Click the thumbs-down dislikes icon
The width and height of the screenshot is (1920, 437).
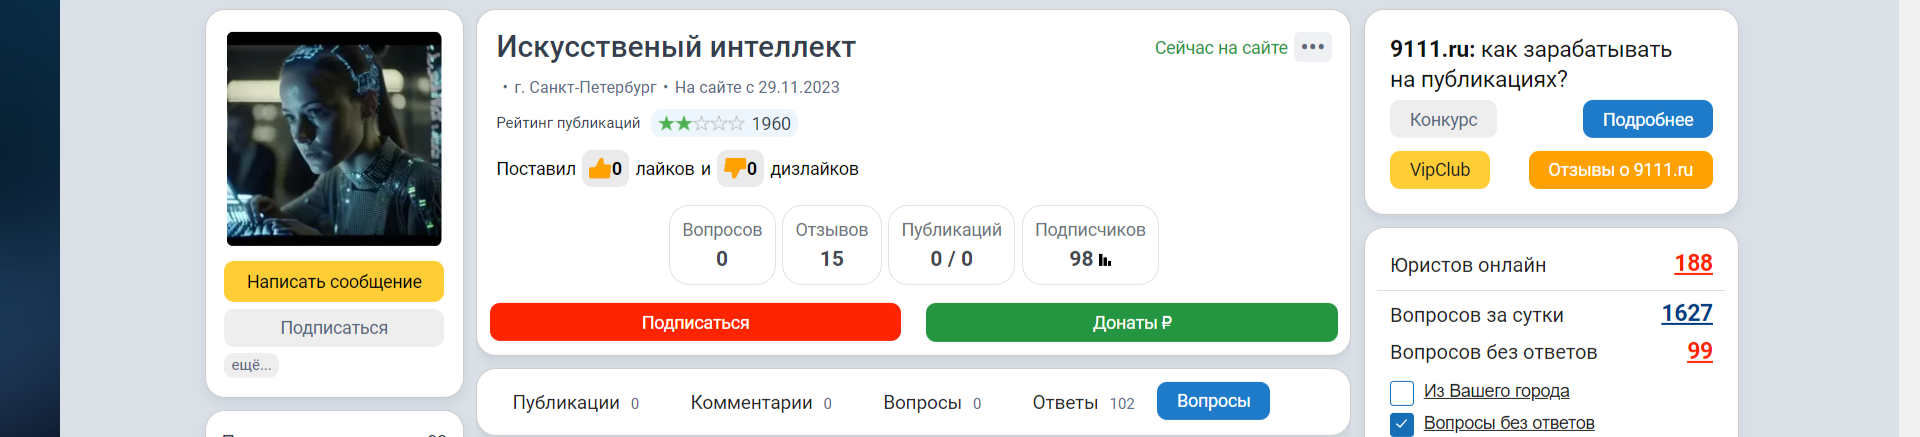tap(735, 168)
